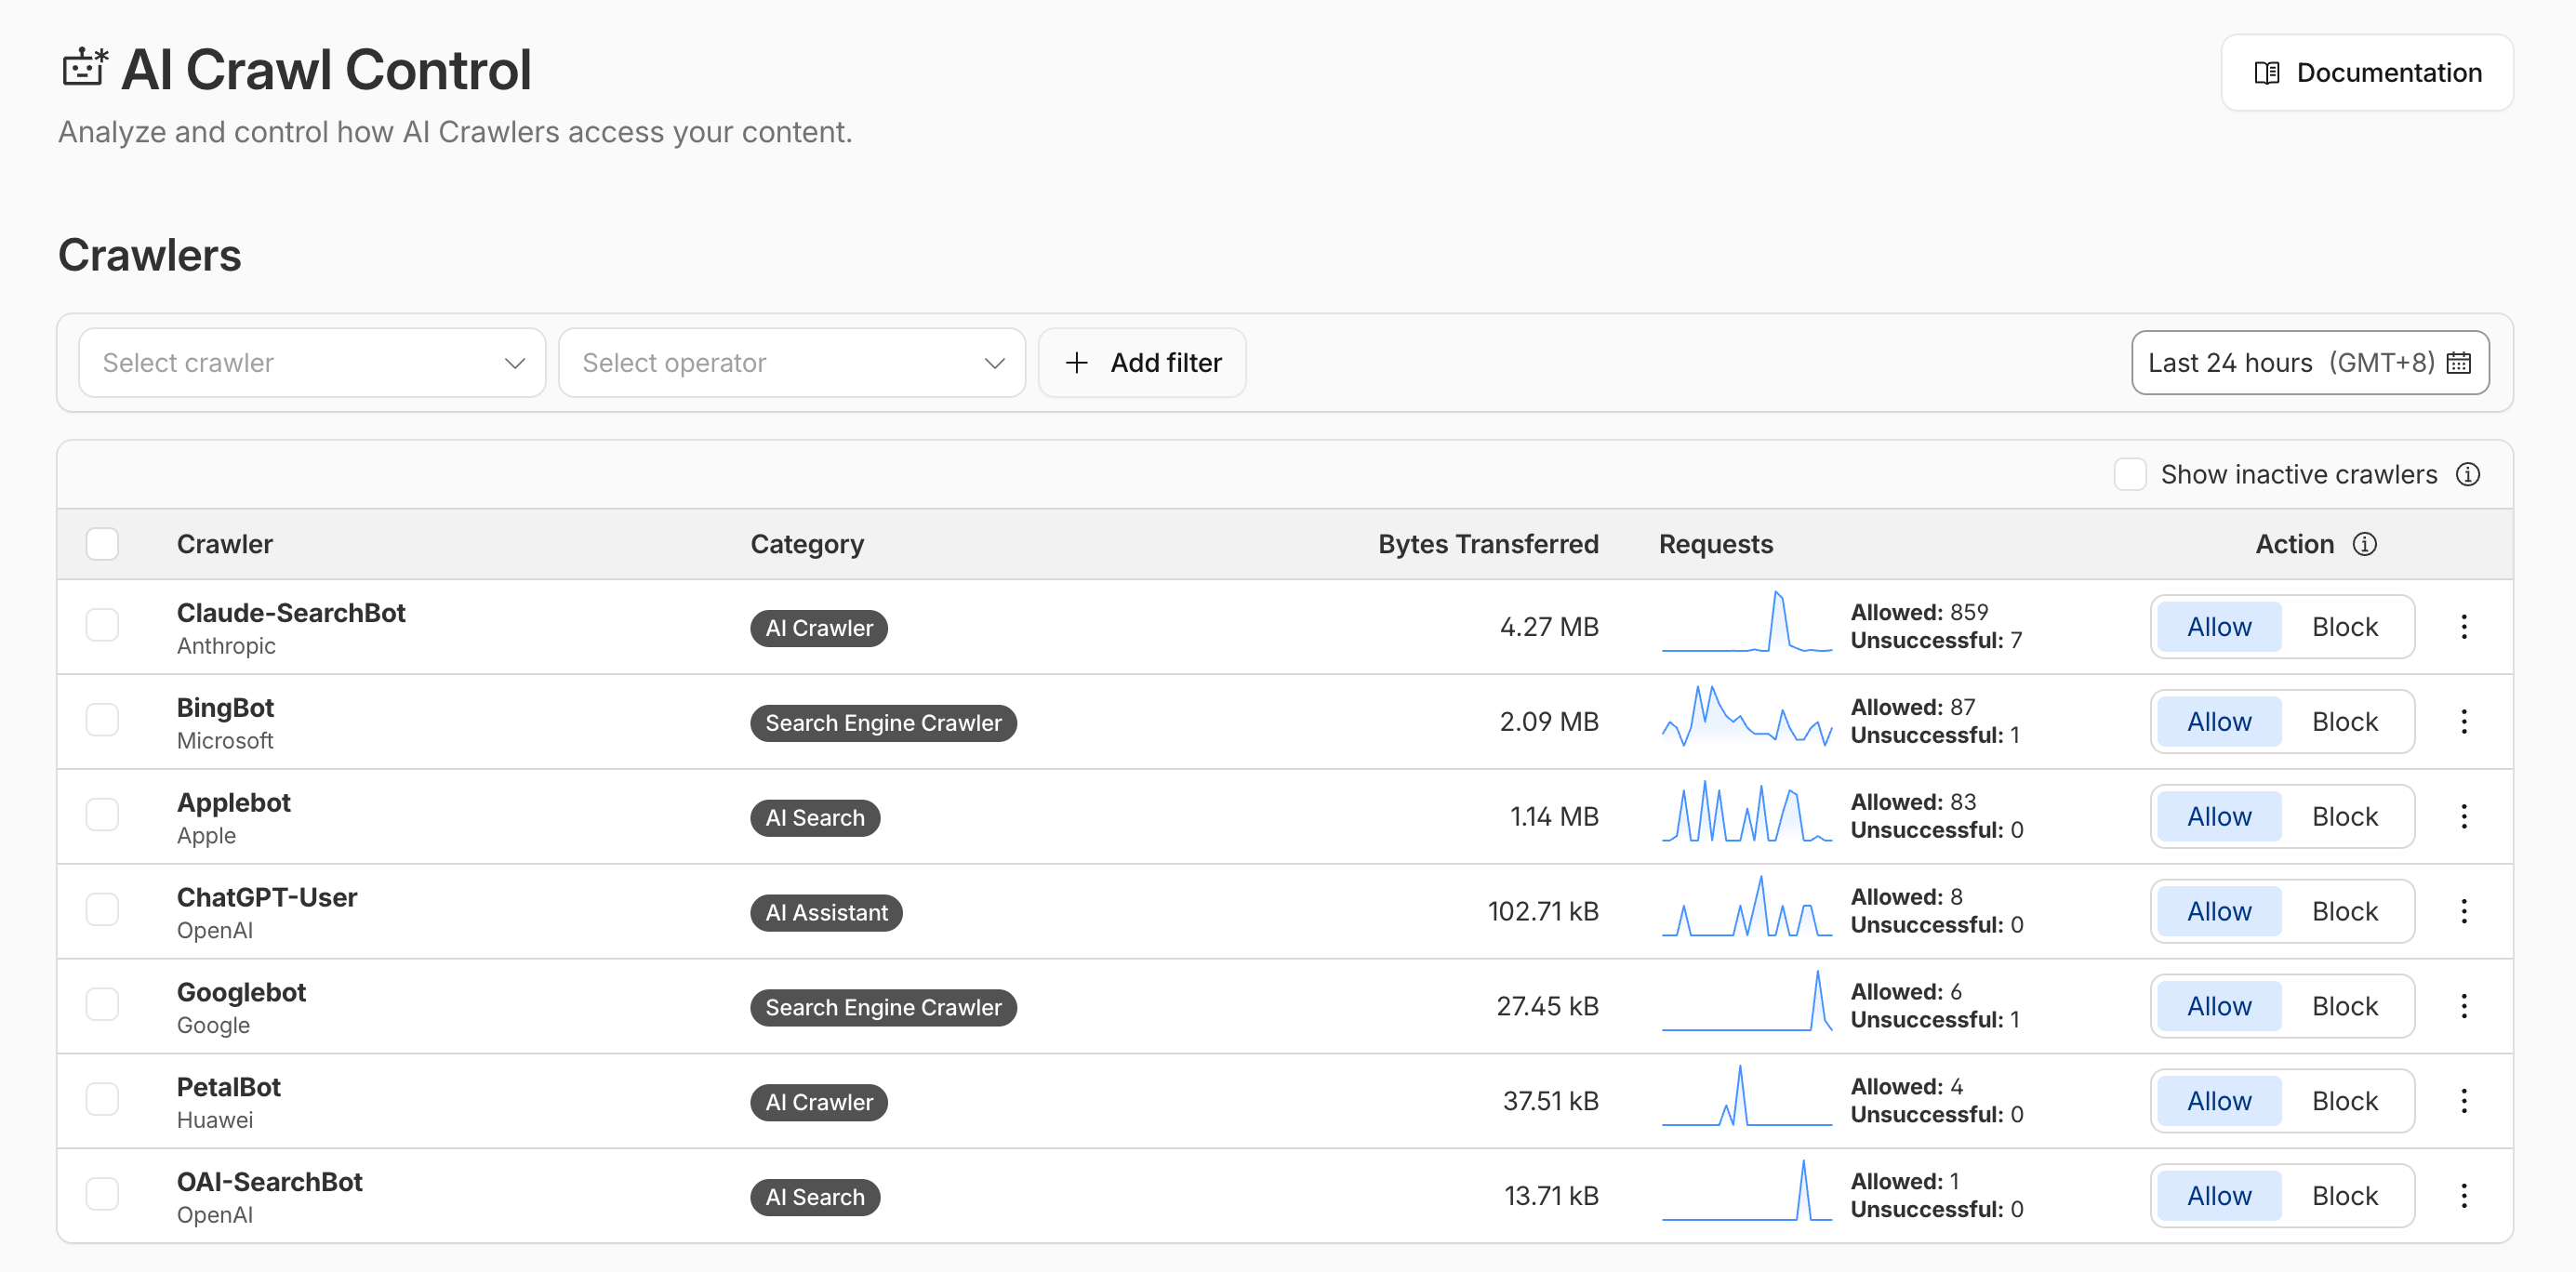Select the Claude-SearchBot row checkbox

click(102, 626)
